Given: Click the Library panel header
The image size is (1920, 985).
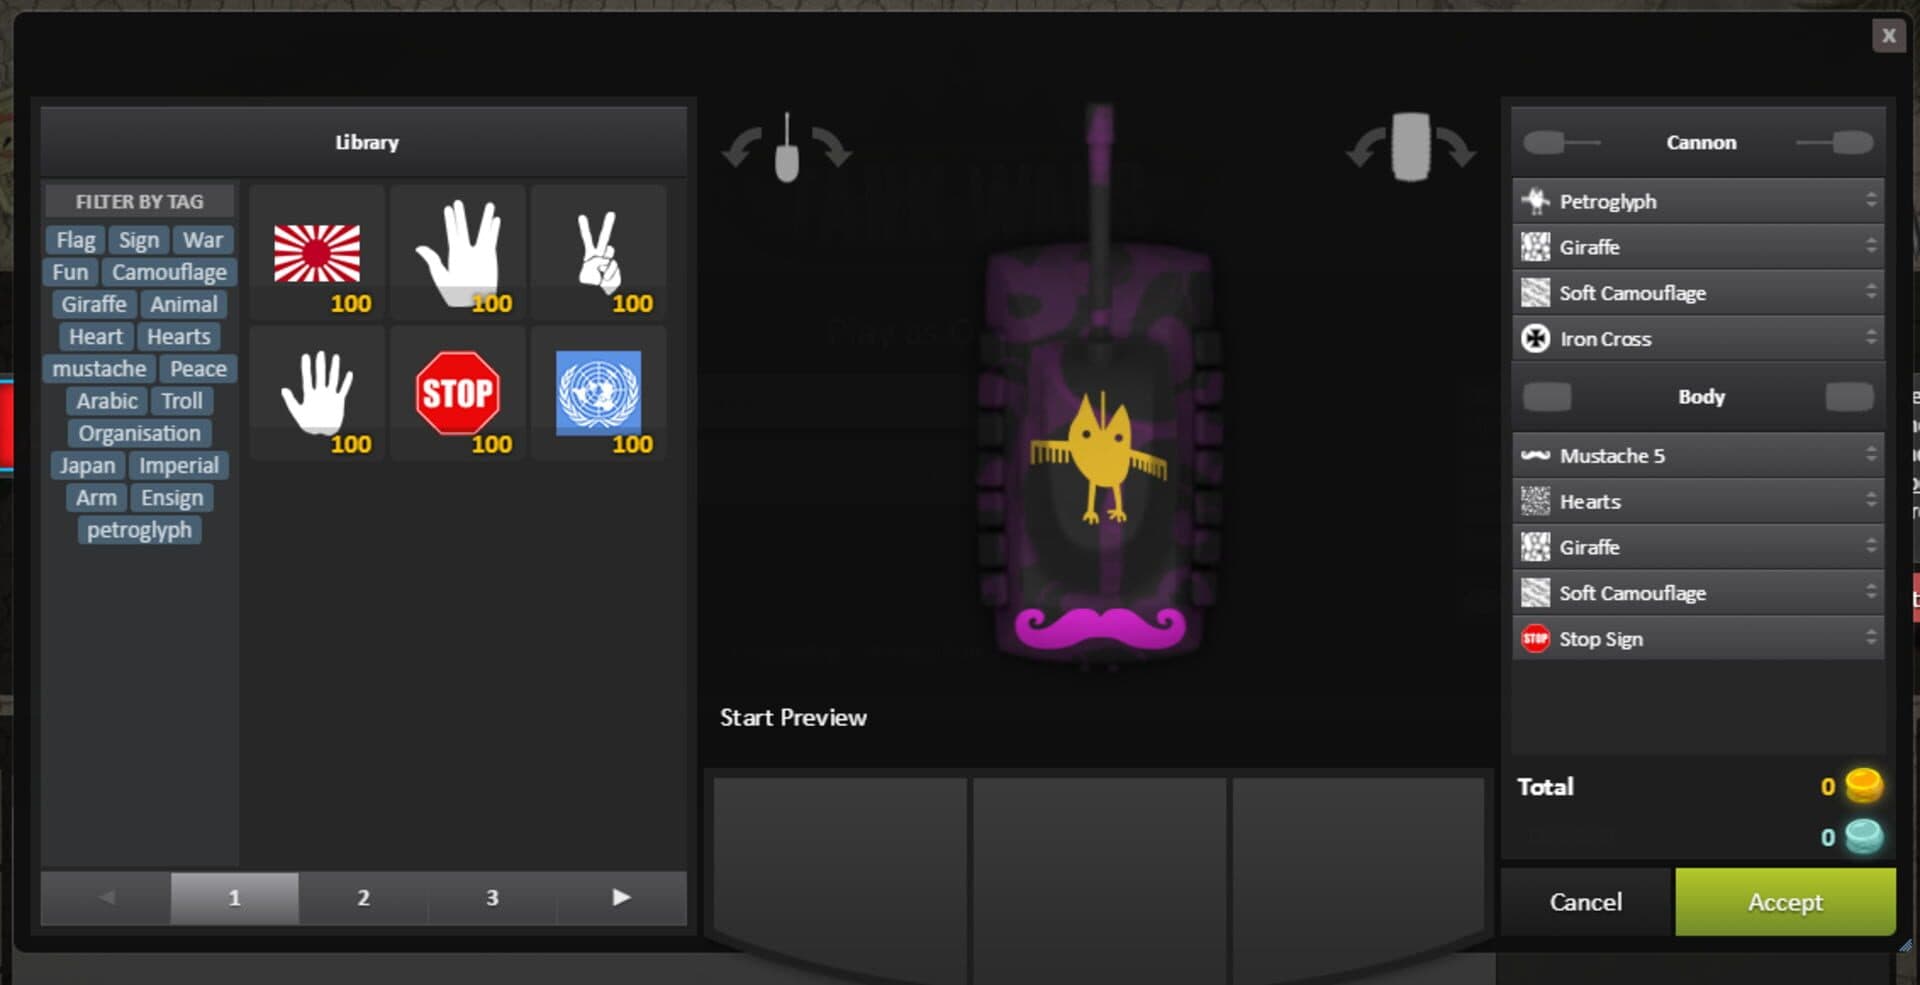Looking at the screenshot, I should [x=364, y=142].
